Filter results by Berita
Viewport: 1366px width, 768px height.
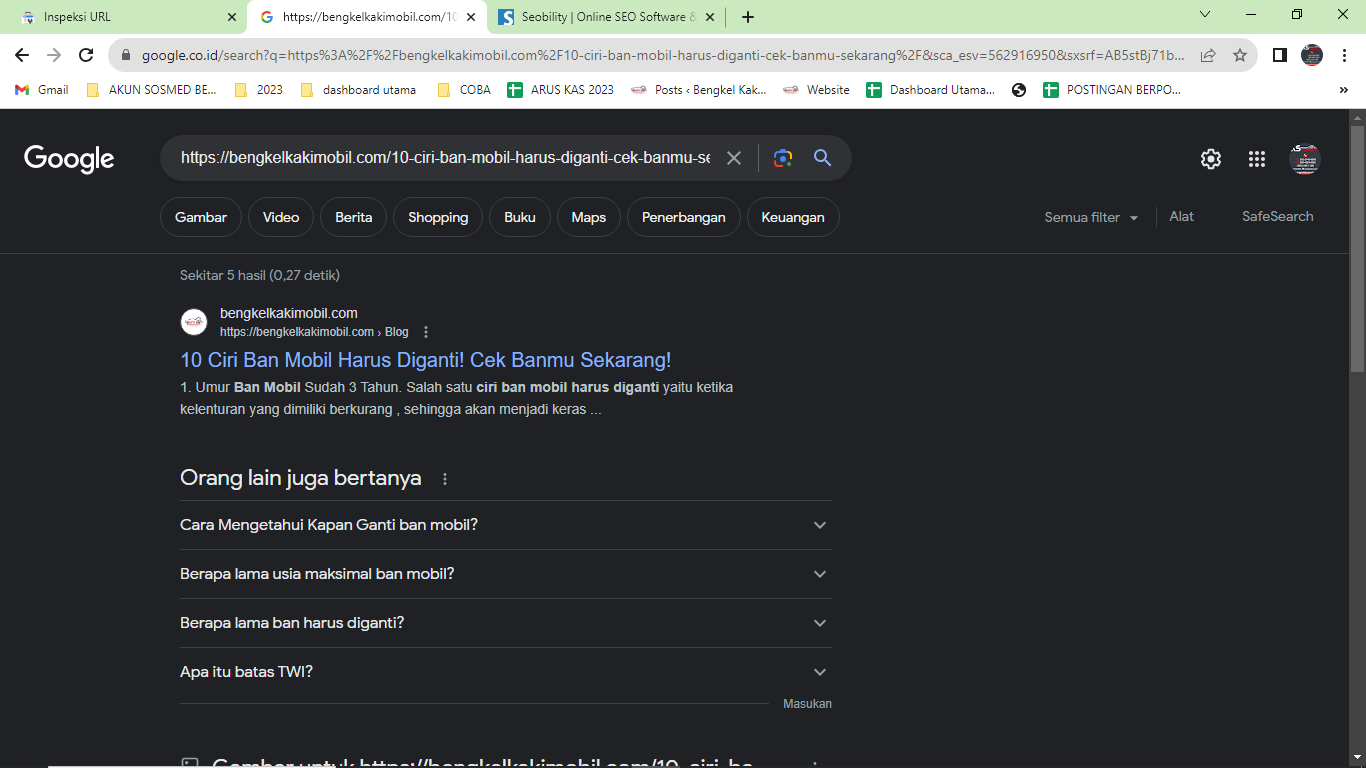click(x=354, y=217)
